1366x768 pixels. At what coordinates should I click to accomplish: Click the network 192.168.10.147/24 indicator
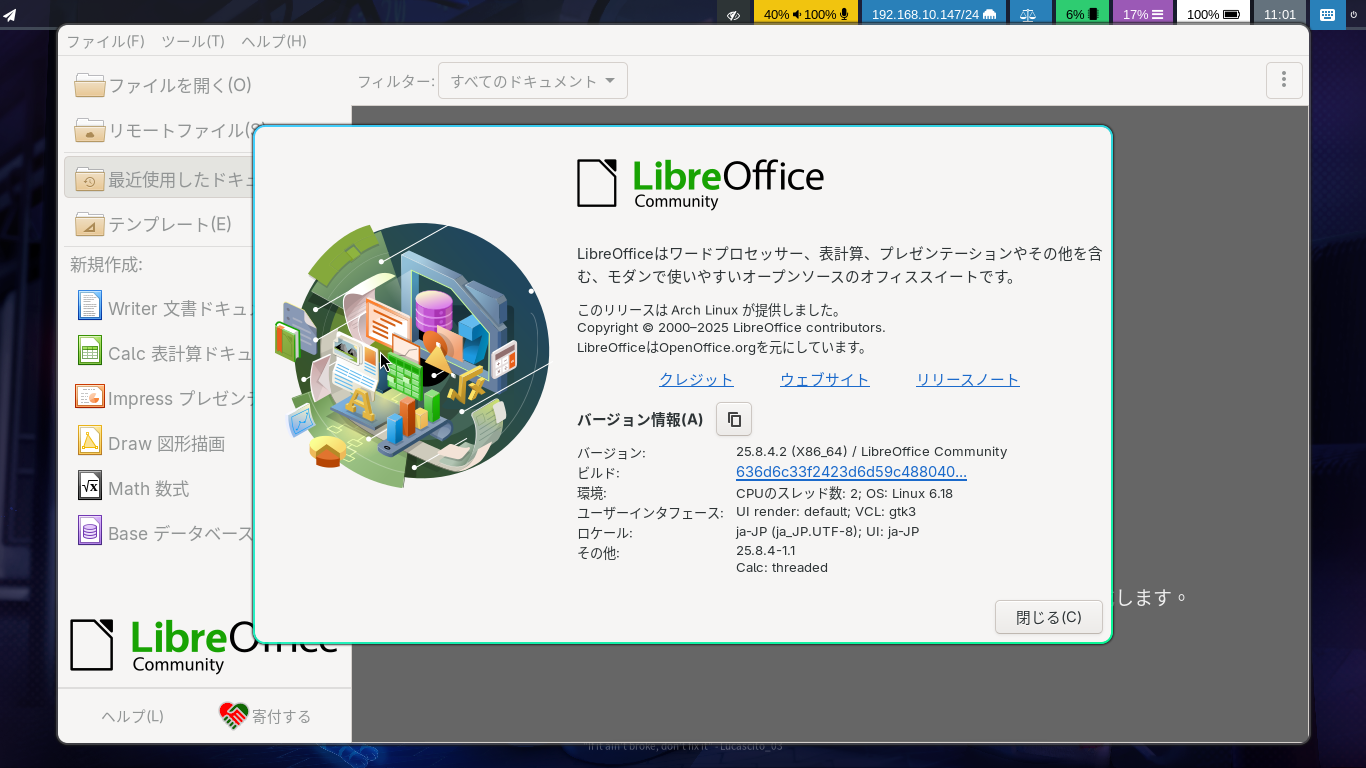pyautogui.click(x=934, y=14)
